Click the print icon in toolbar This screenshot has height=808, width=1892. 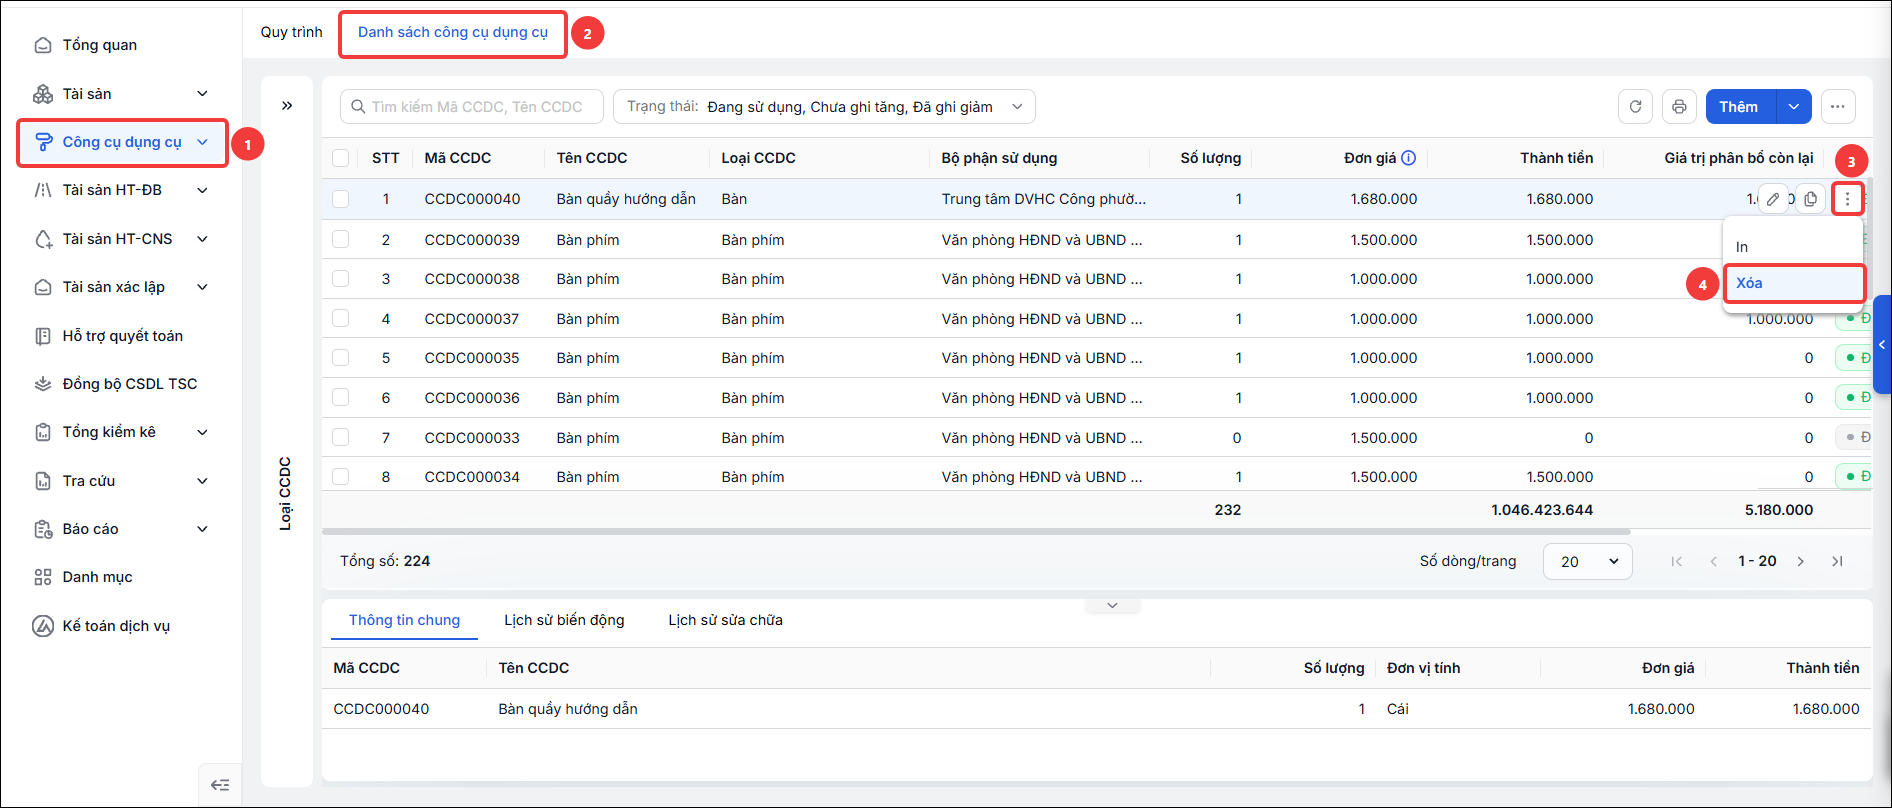1679,107
